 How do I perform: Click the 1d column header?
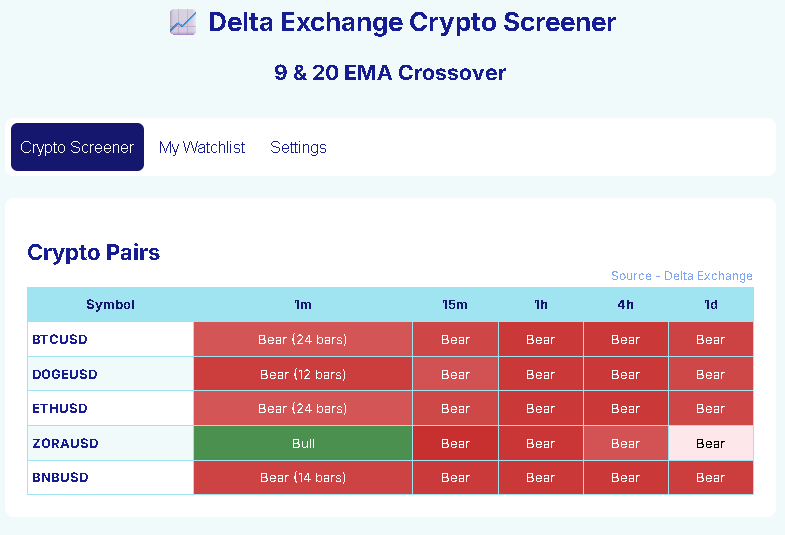pos(710,305)
